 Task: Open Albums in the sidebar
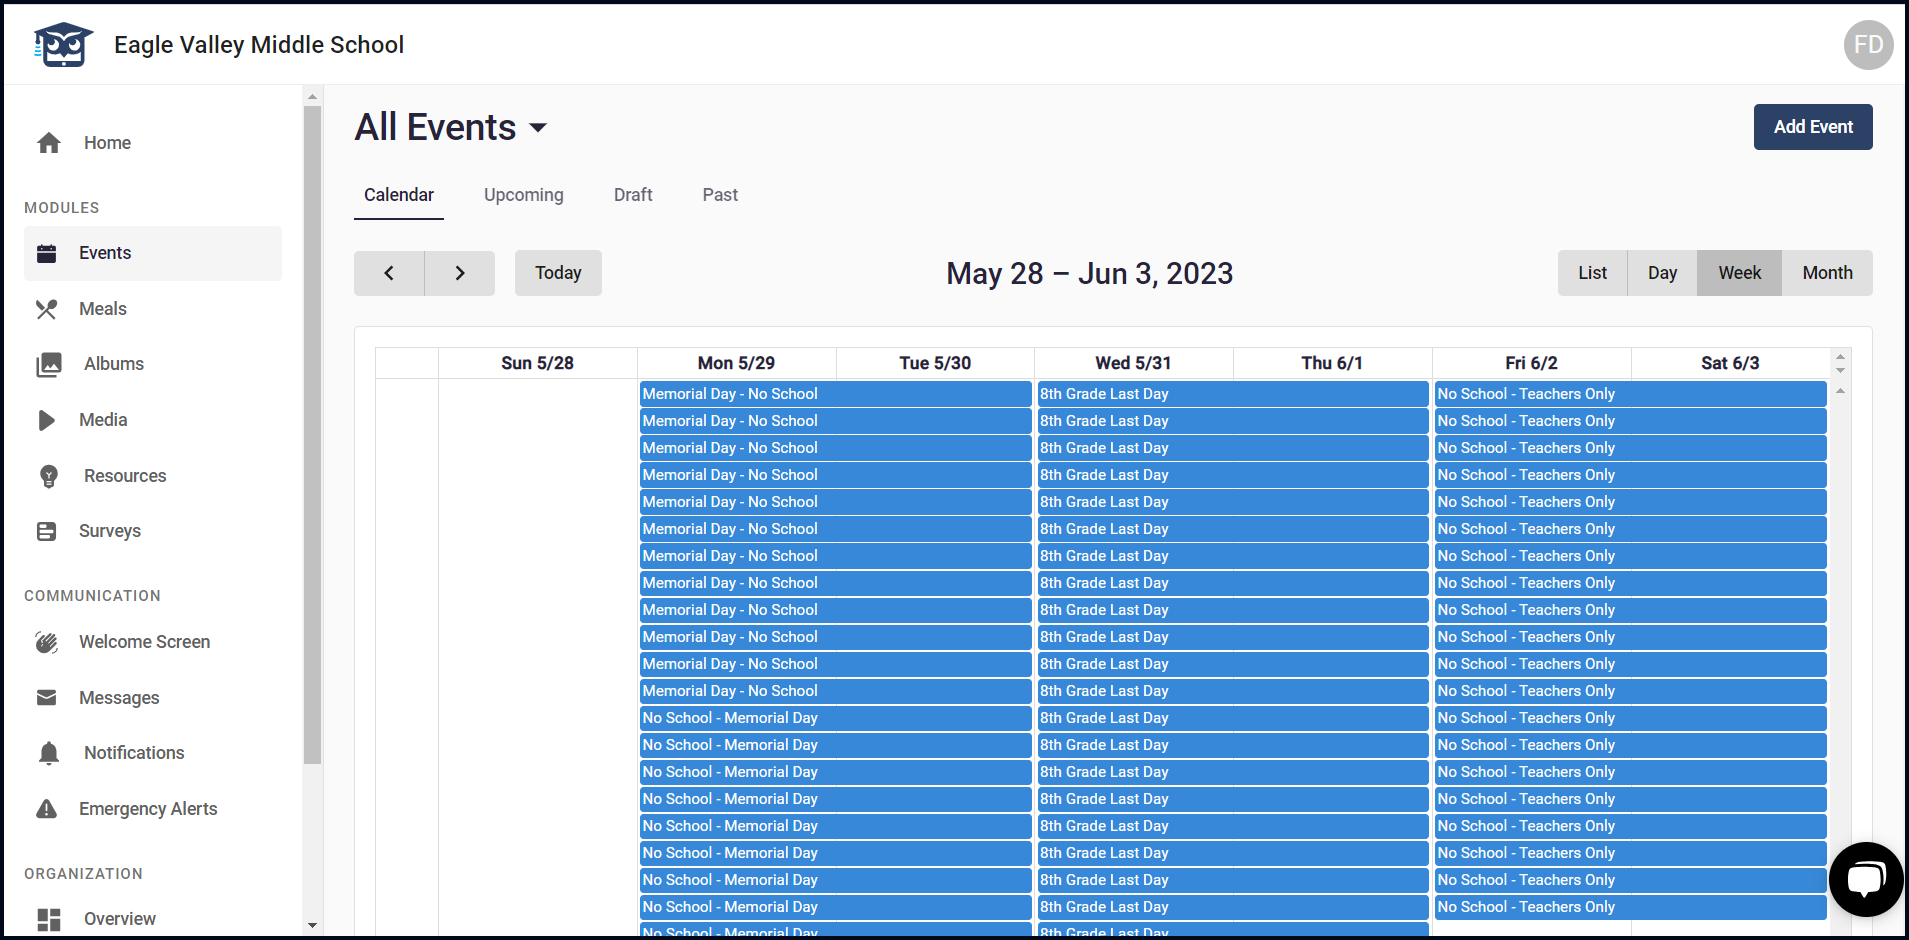[153, 364]
